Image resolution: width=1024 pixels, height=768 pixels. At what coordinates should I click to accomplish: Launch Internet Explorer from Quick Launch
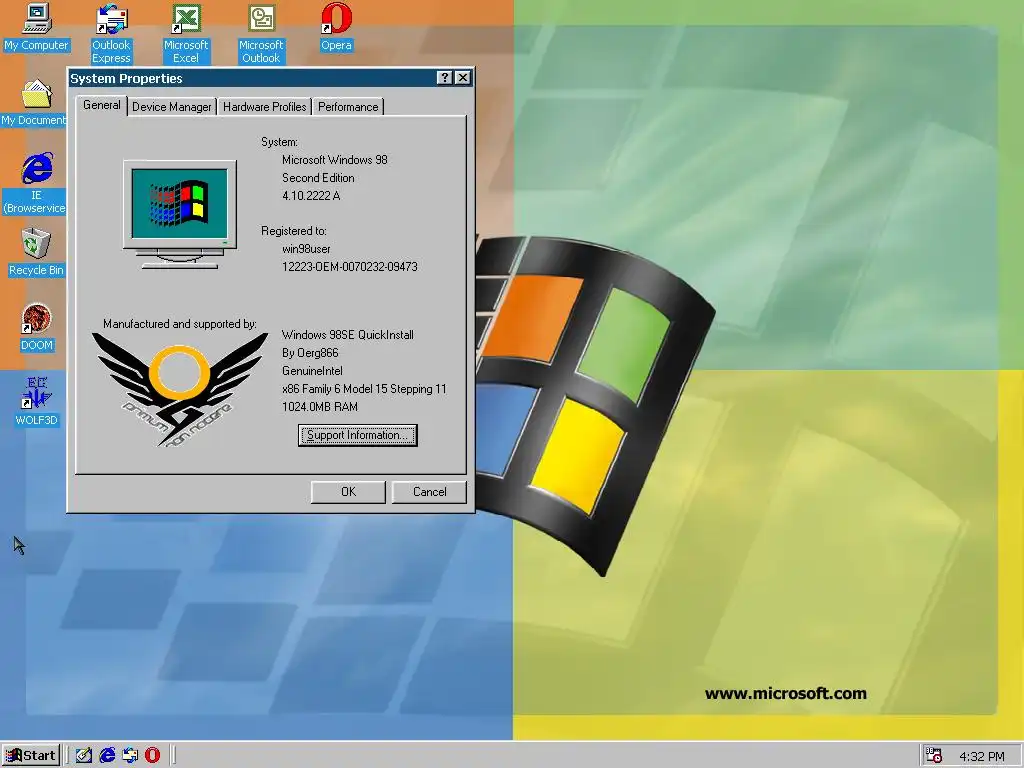pyautogui.click(x=107, y=755)
